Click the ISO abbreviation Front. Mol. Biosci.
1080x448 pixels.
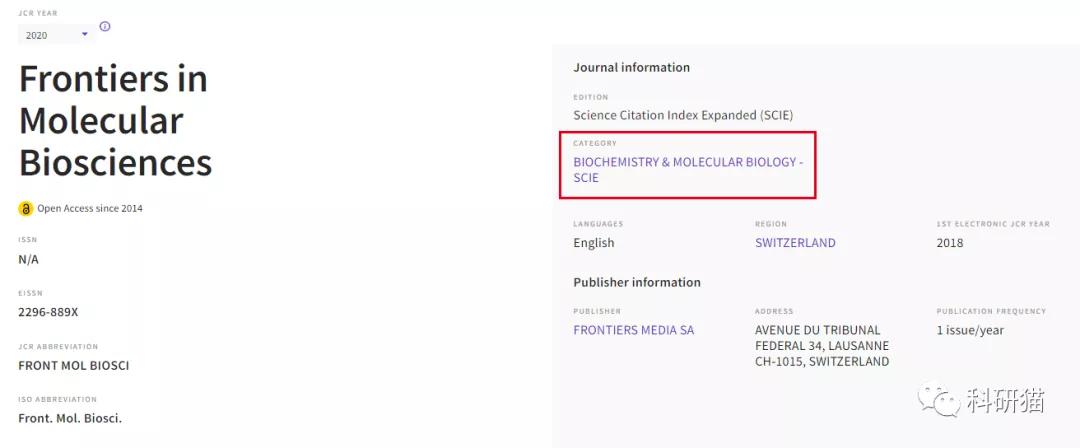pos(70,418)
